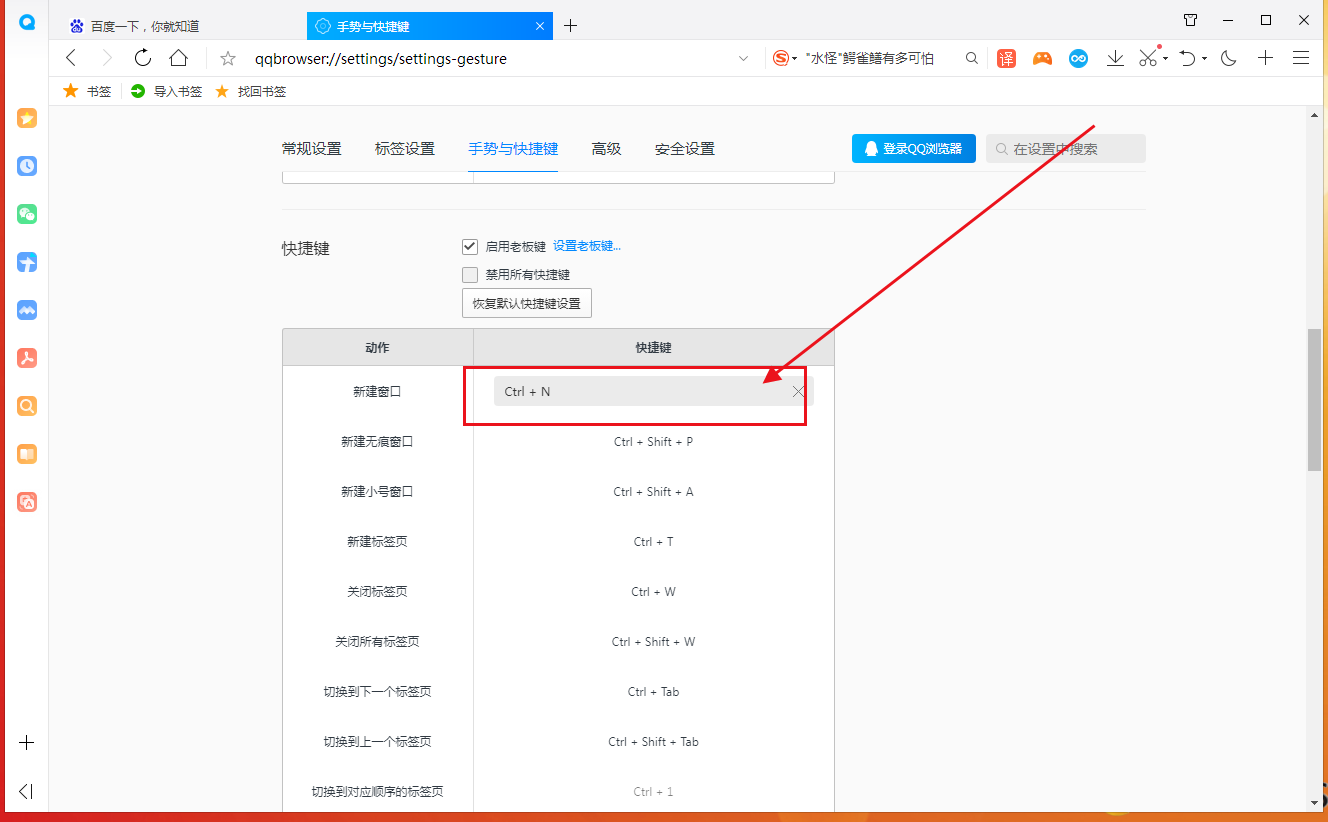Viewport: 1328px width, 822px height.
Task: Expand the address bar dropdown arrow
Action: point(743,59)
